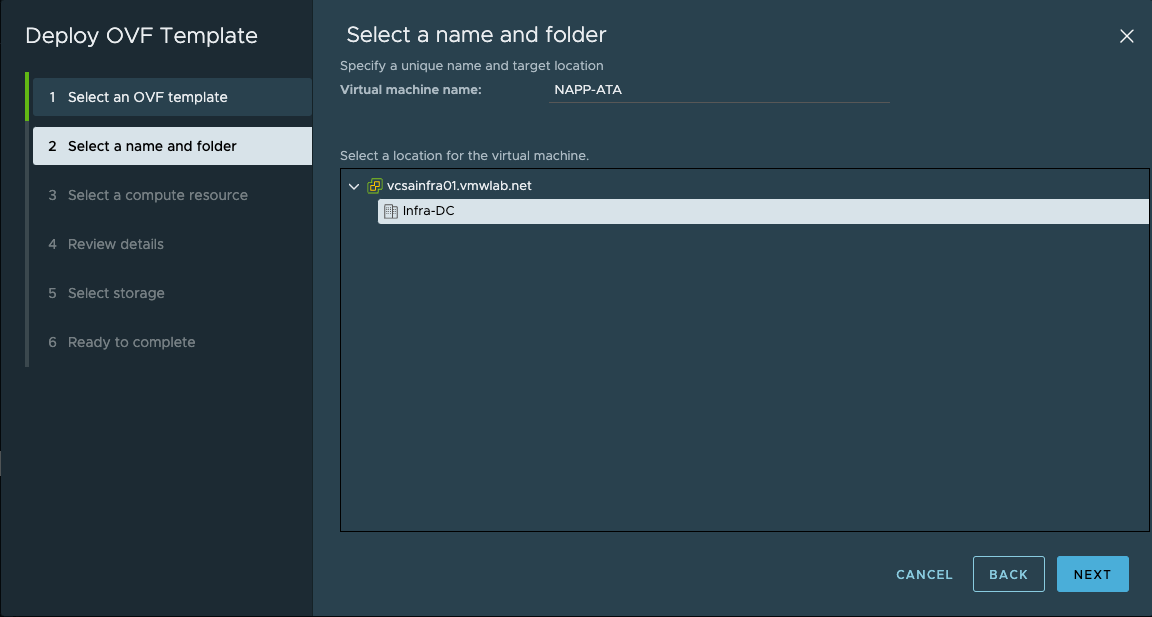Go to step 1 Select an OVF template
This screenshot has width=1152, height=617.
(x=173, y=97)
